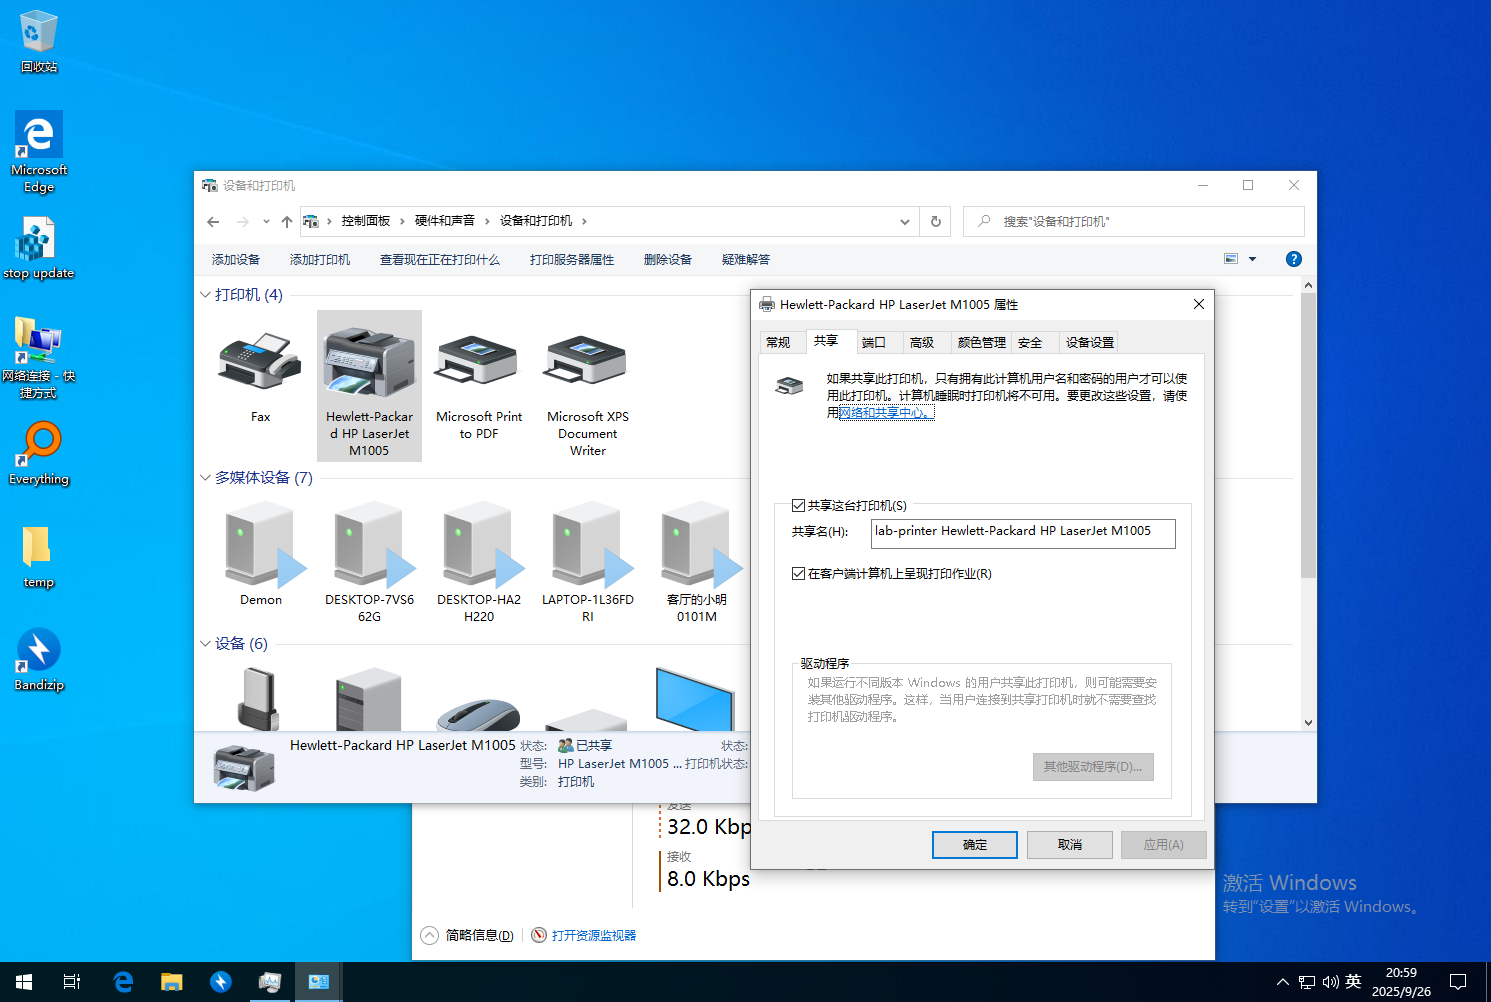Image resolution: width=1491 pixels, height=1002 pixels.
Task: Click the help question mark icon
Action: tap(1293, 259)
